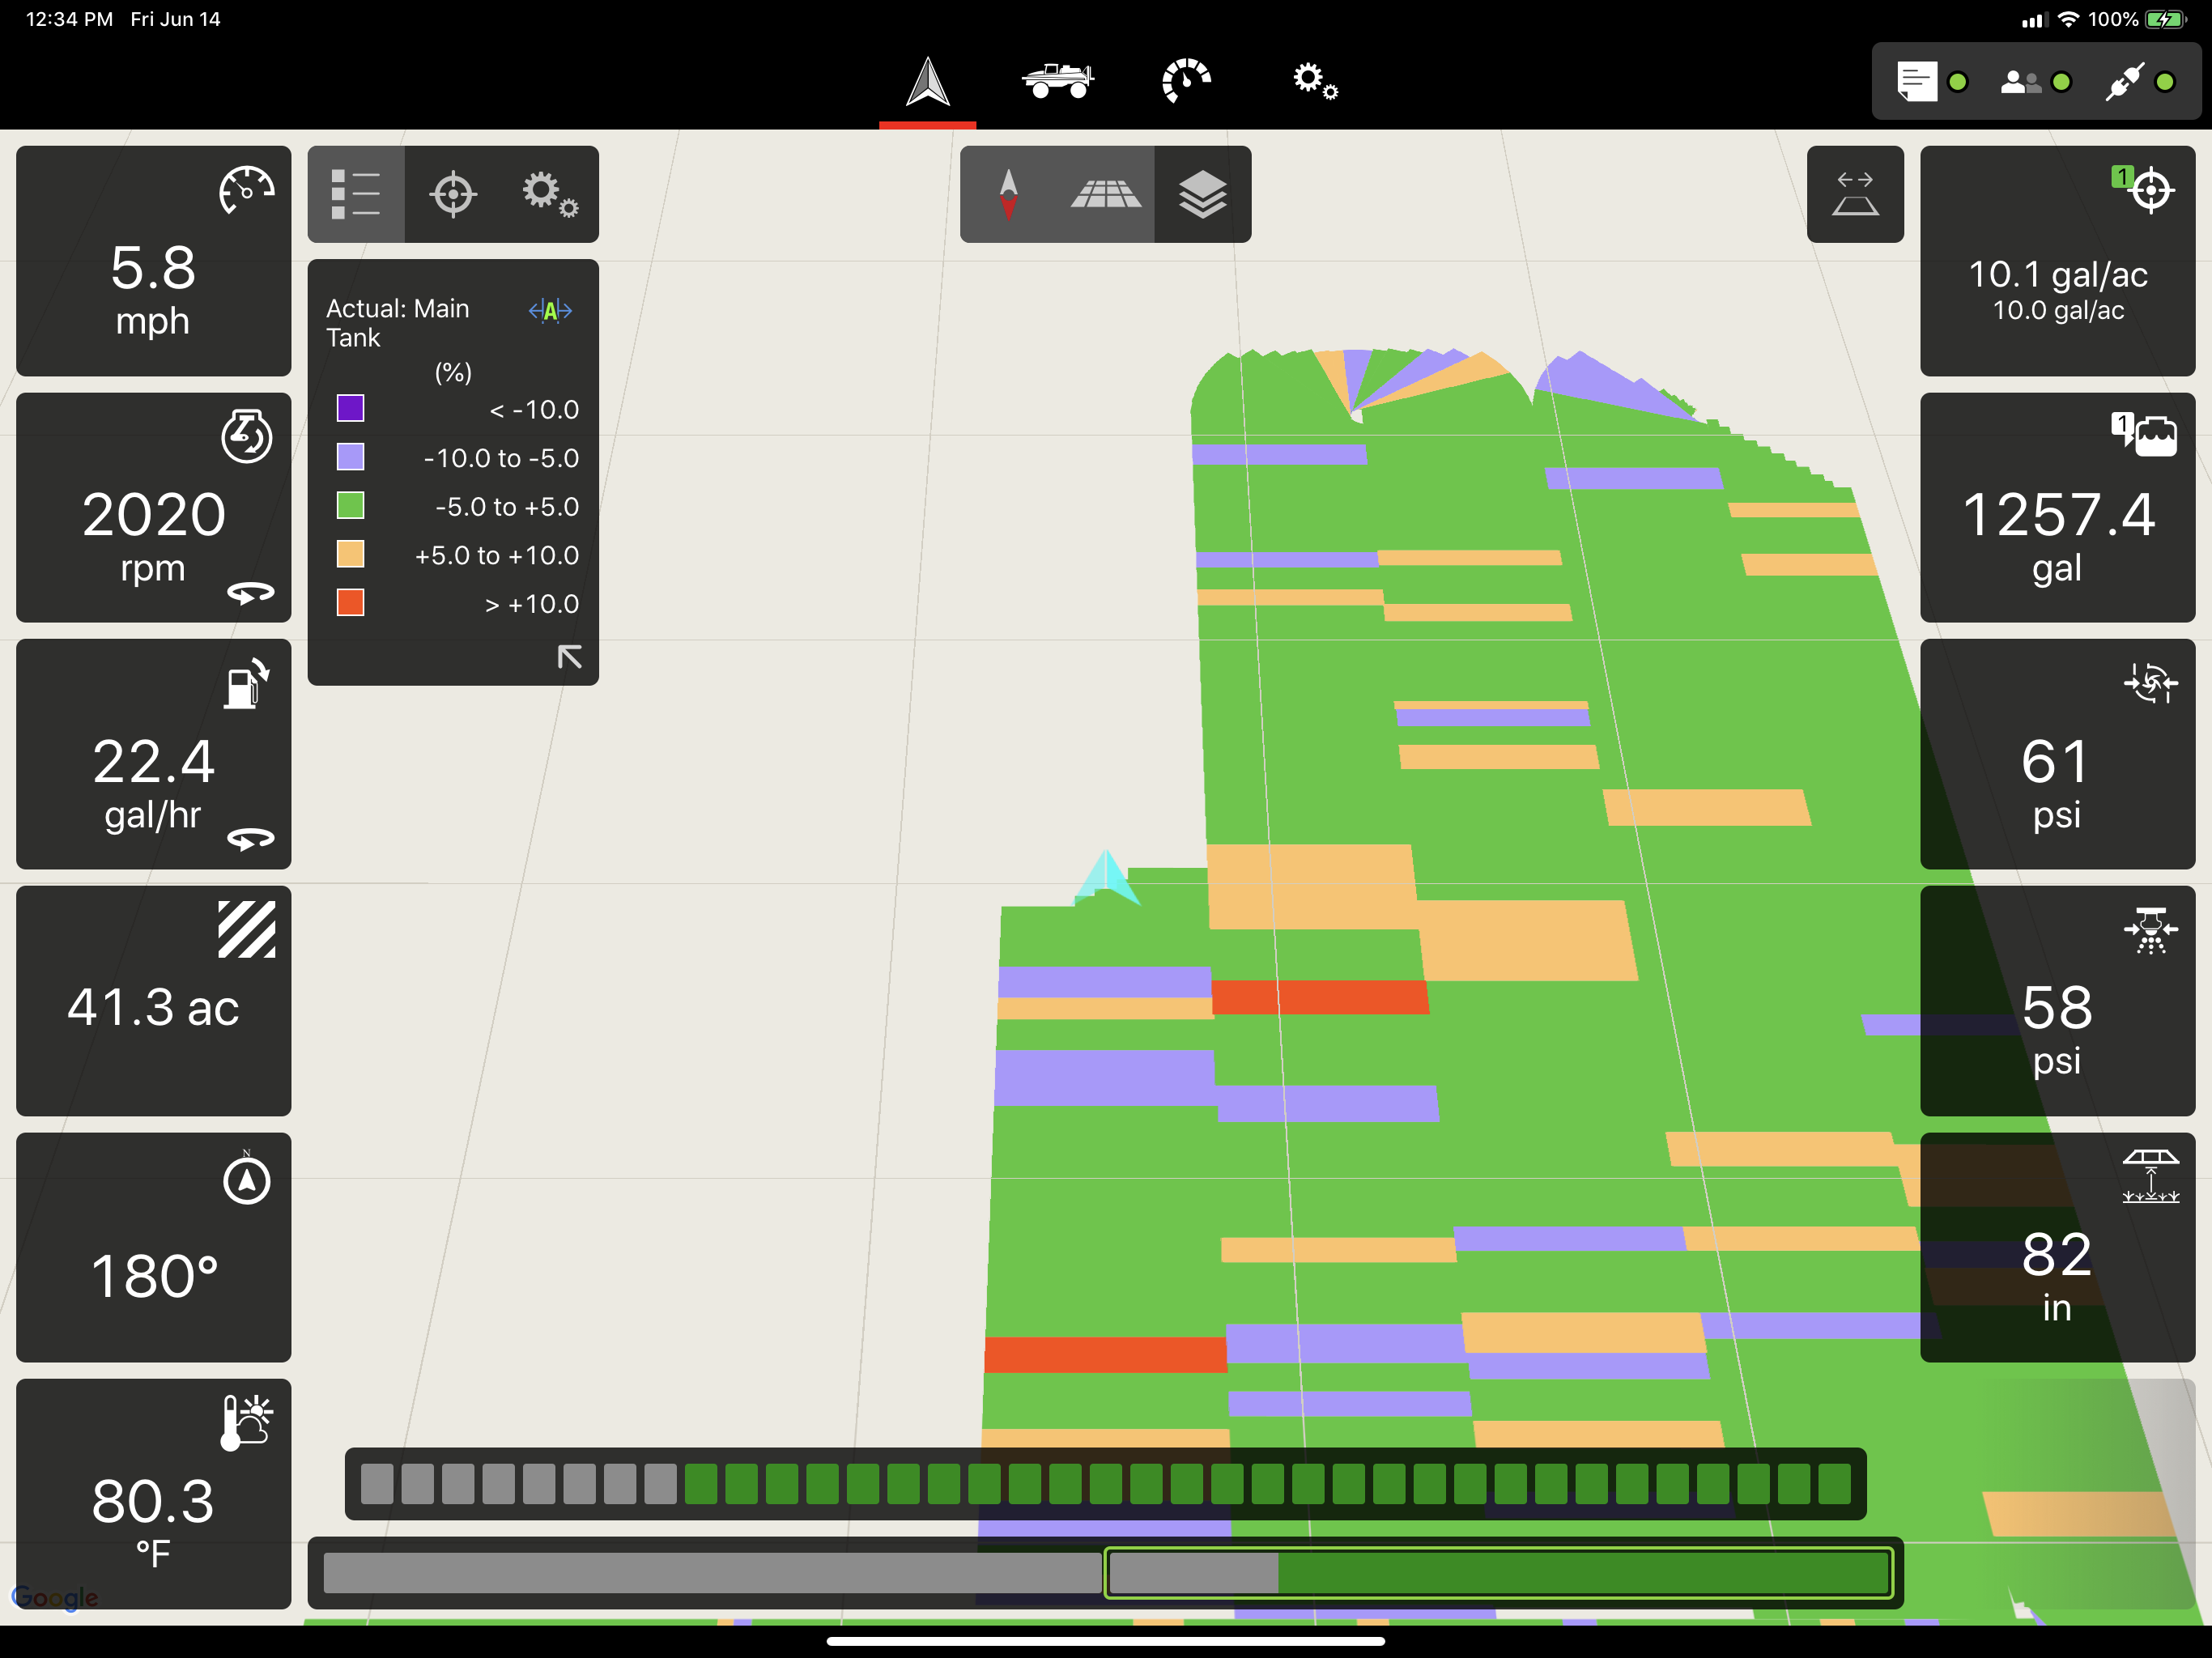The width and height of the screenshot is (2212, 1658).
Task: Select the crosshair target tool in map toolbar
Action: pos(452,194)
